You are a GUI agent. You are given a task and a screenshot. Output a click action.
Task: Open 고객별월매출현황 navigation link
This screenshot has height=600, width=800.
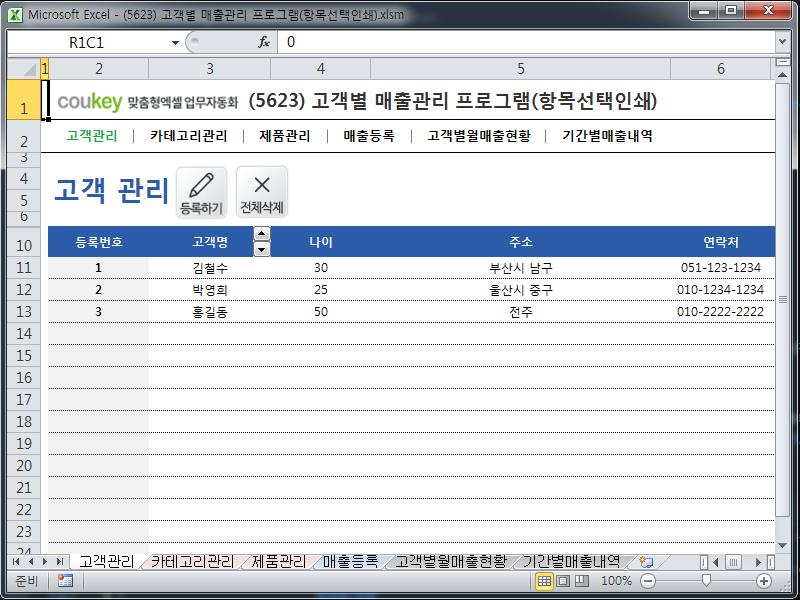[x=479, y=136]
